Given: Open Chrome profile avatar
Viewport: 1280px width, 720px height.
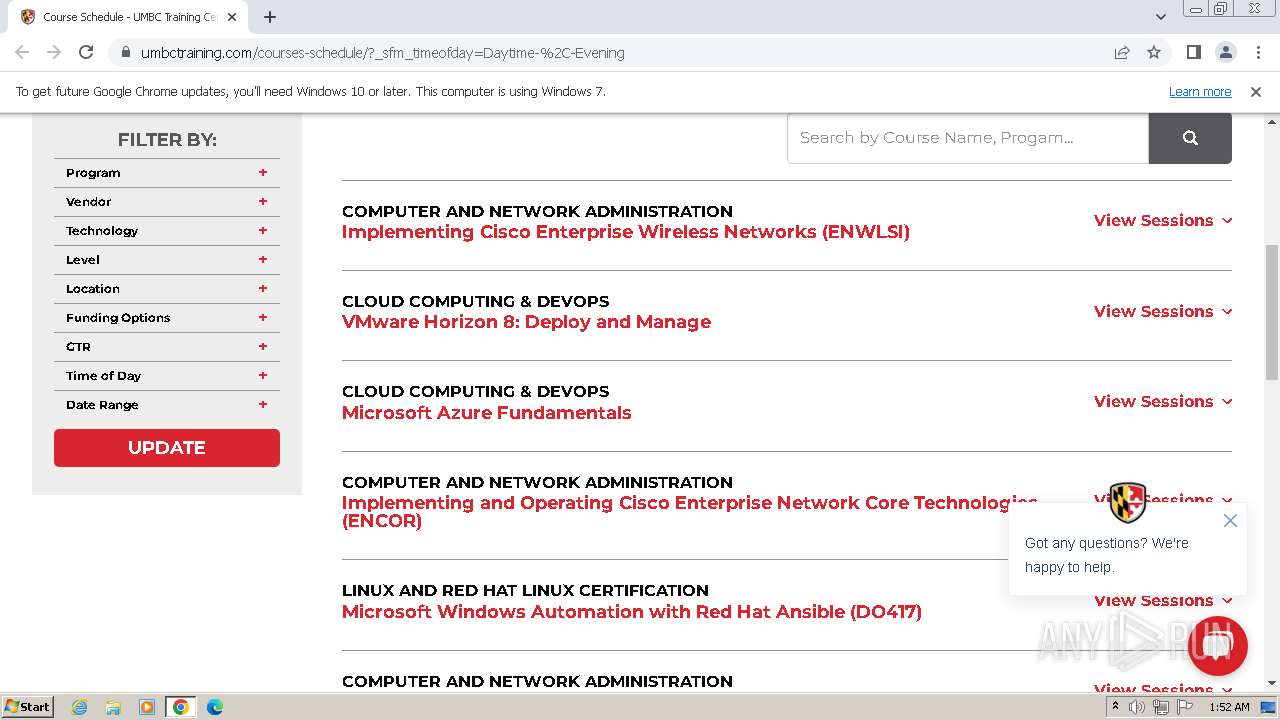Looking at the screenshot, I should click(x=1225, y=52).
